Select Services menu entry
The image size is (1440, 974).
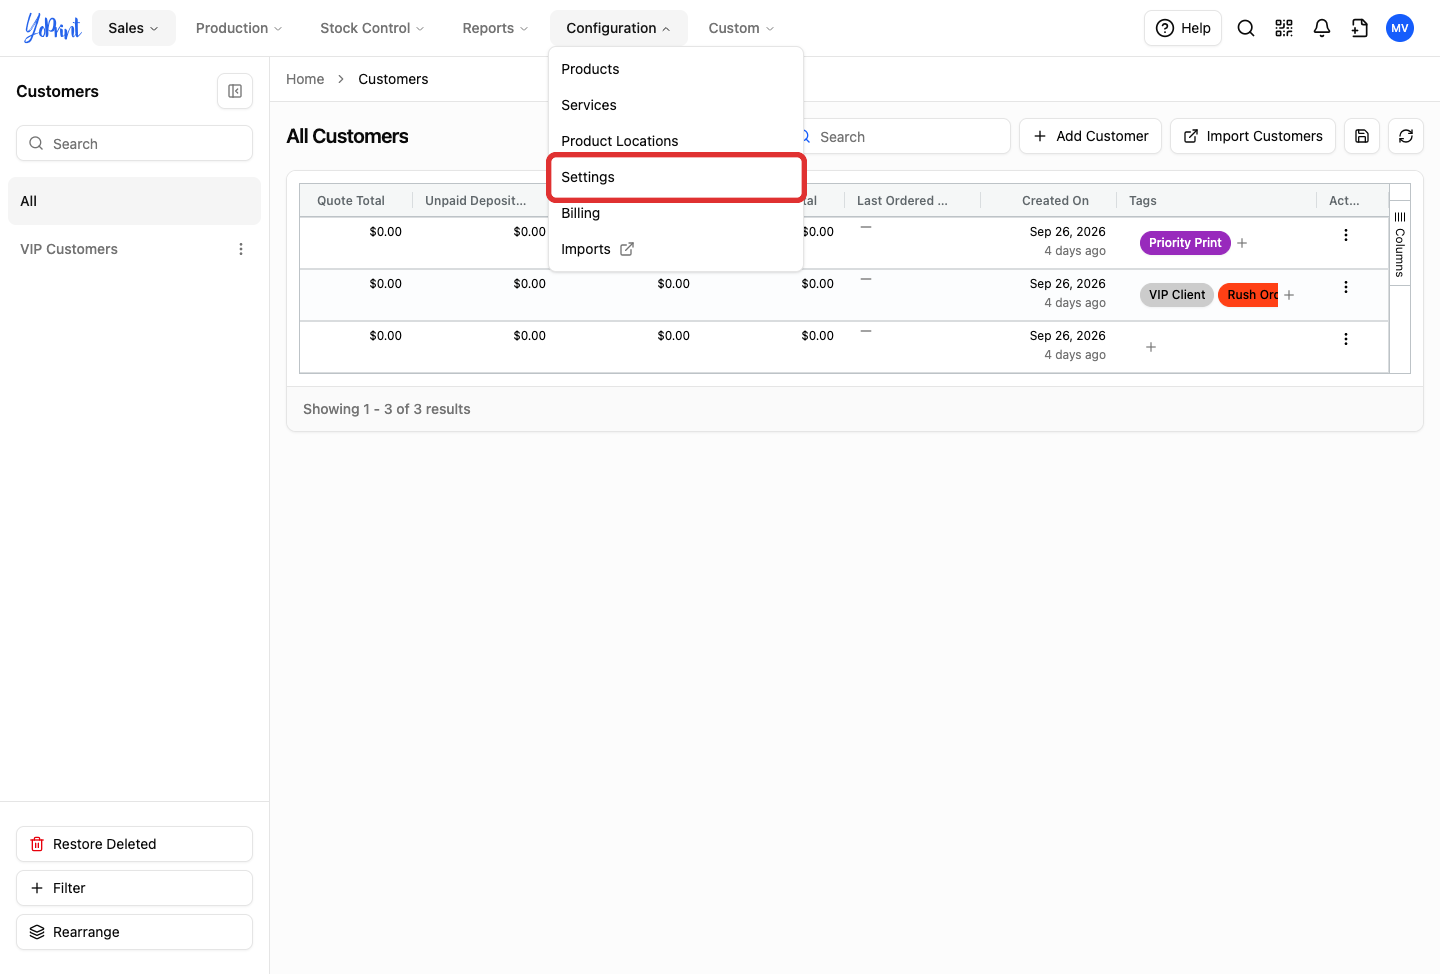pyautogui.click(x=676, y=105)
